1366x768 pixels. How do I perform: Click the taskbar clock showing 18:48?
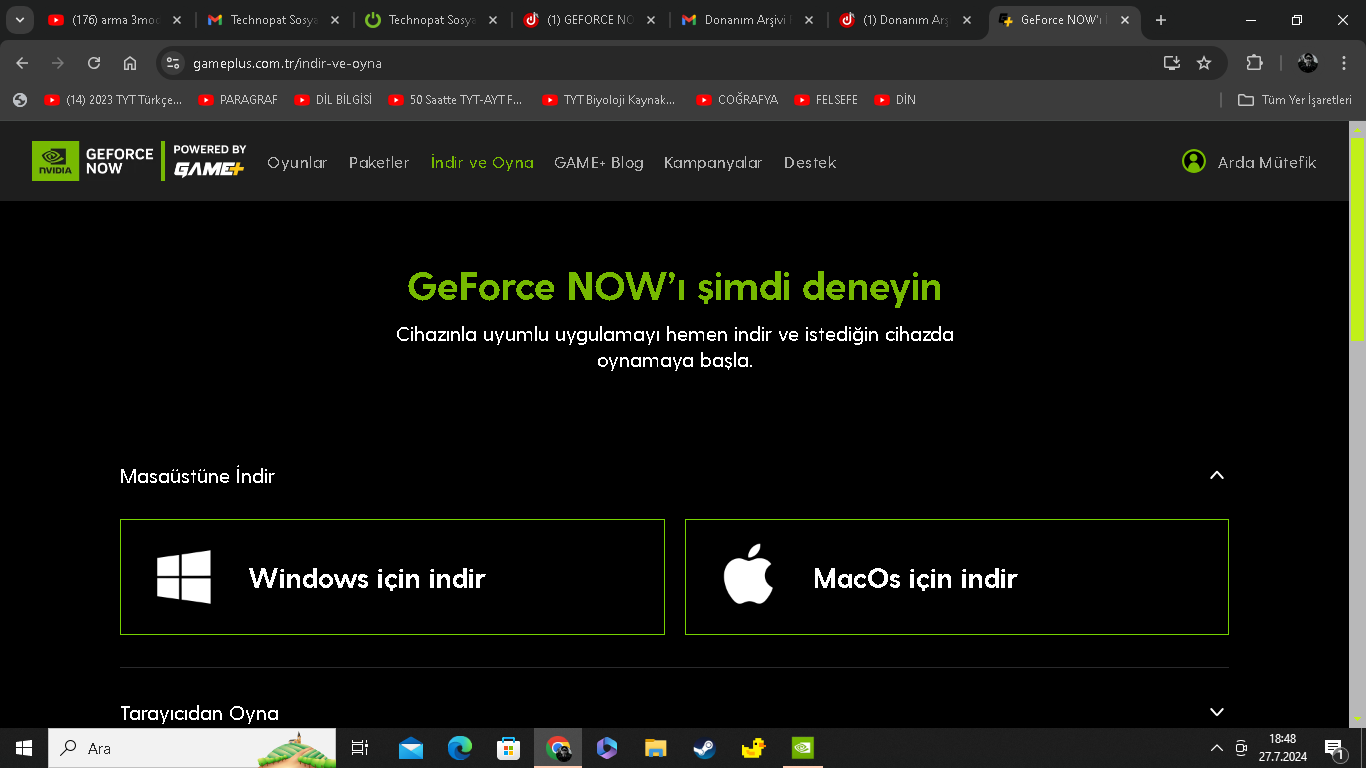coord(1282,748)
